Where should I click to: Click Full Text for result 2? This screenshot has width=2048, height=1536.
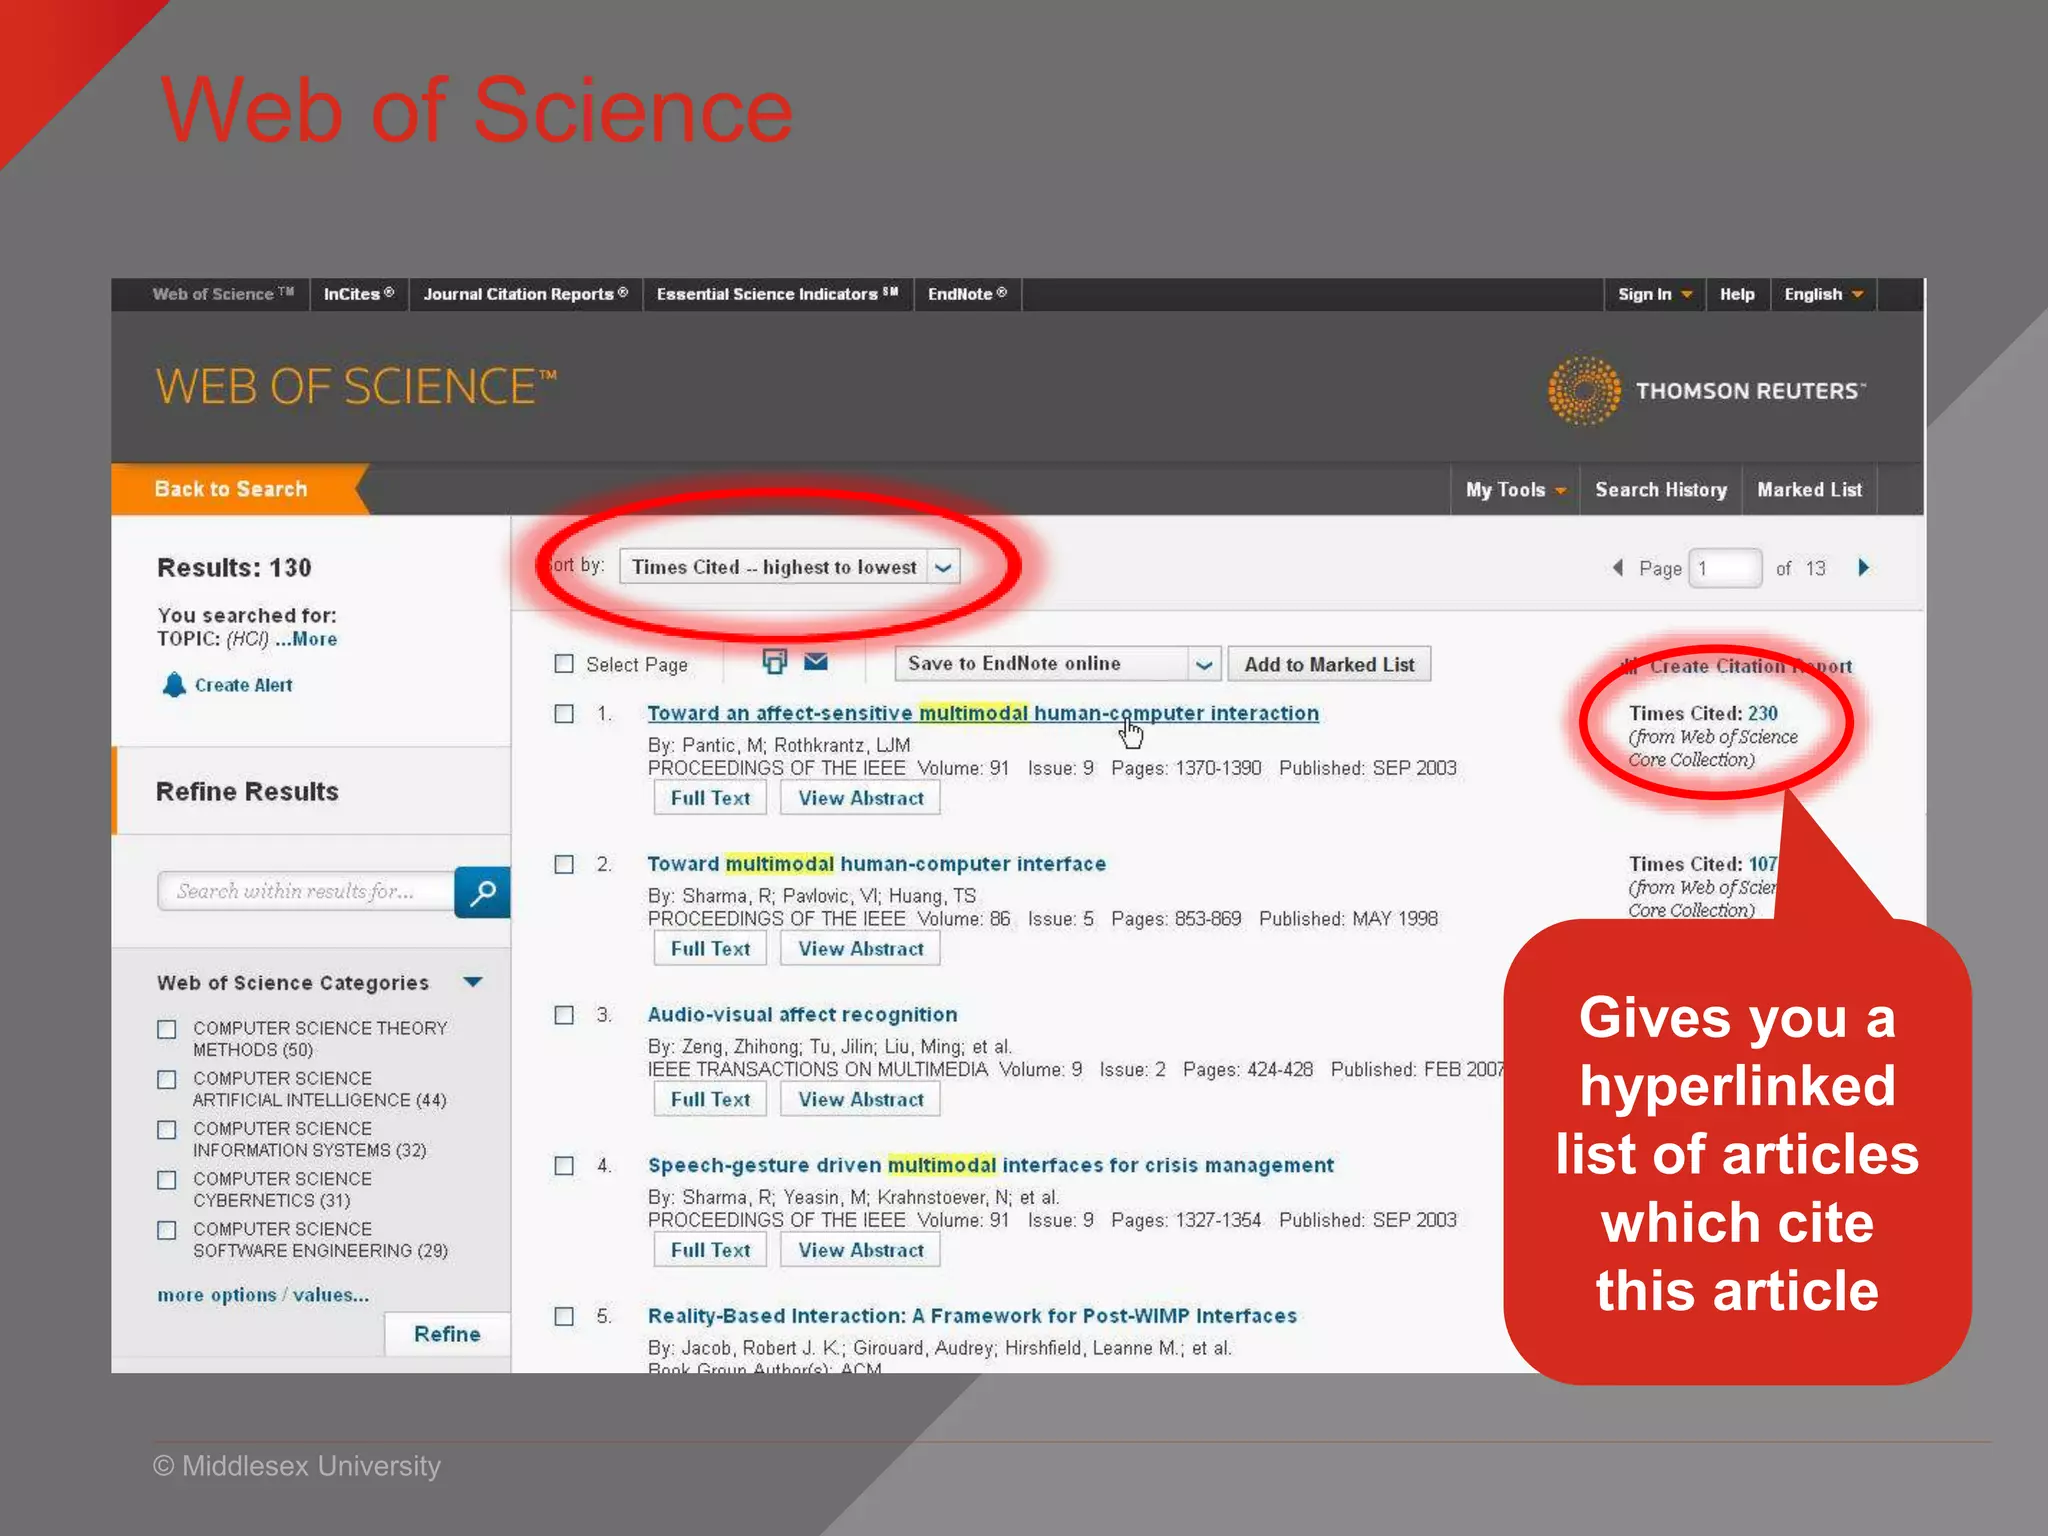pos(710,949)
